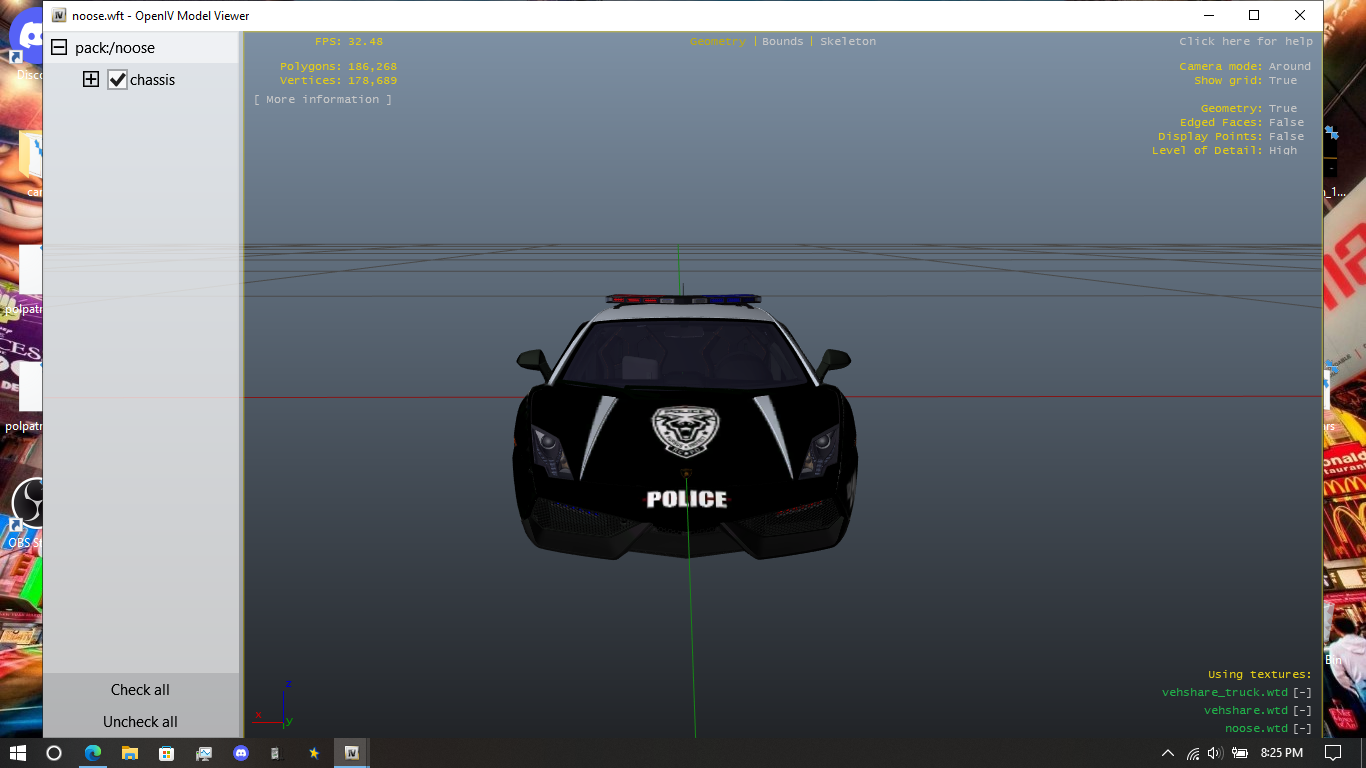Open the notification center icon
1366x768 pixels.
tap(1332, 753)
